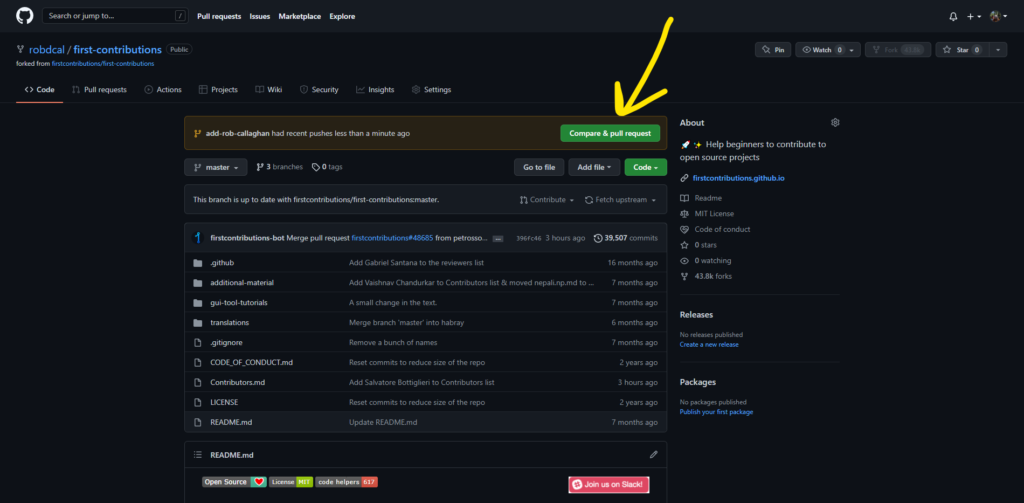Image resolution: width=1024 pixels, height=503 pixels.
Task: Open the .gitignore file
Action: click(227, 342)
